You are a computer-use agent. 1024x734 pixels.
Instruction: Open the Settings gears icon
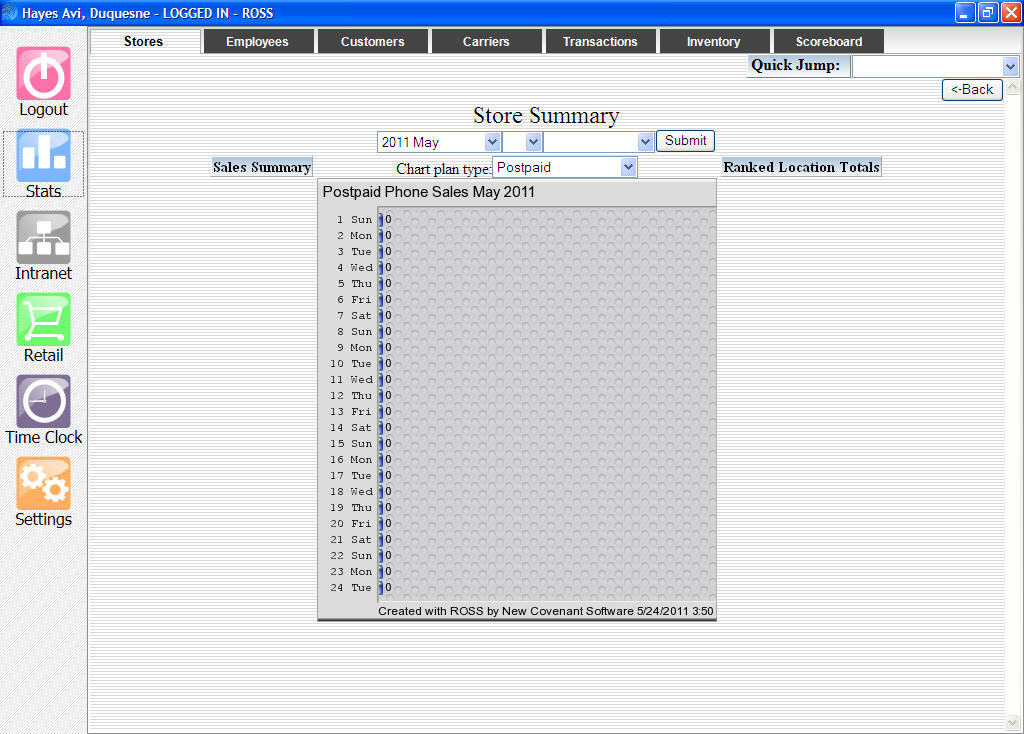[43, 483]
